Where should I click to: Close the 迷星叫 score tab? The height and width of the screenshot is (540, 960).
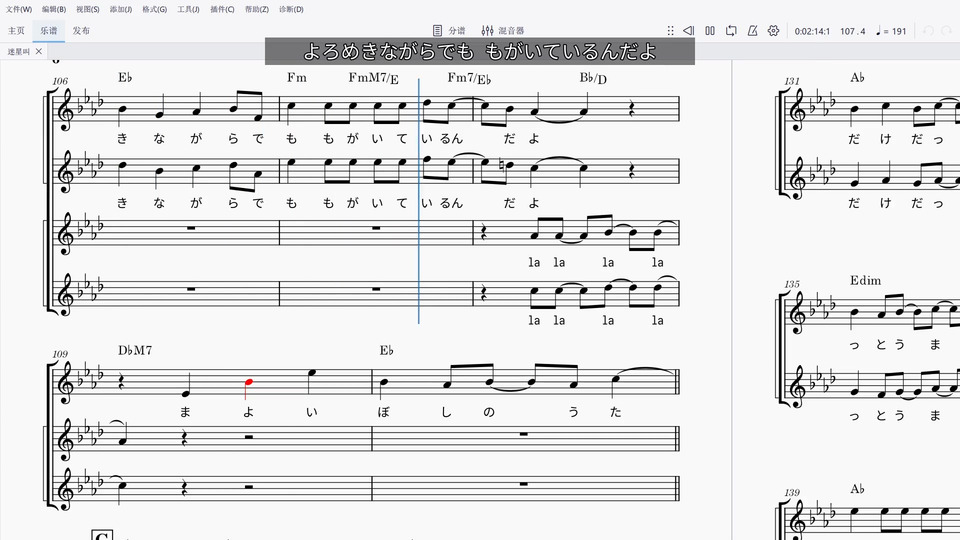click(x=39, y=51)
